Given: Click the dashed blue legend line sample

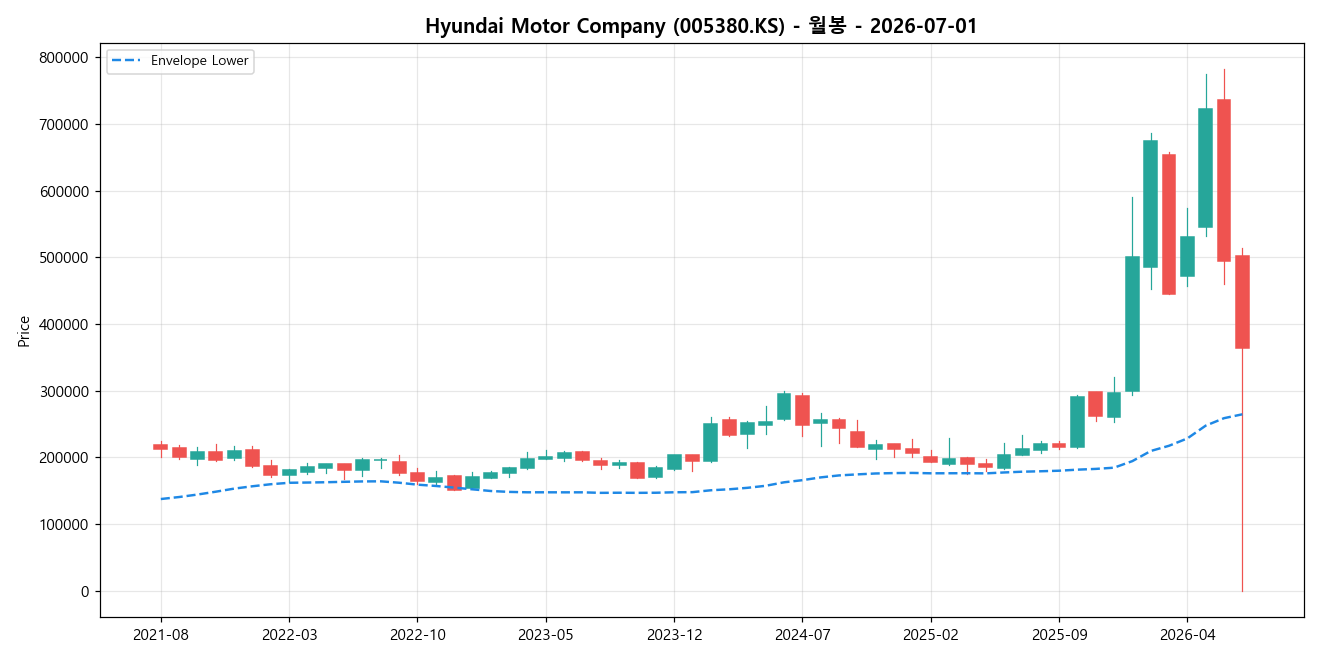Looking at the screenshot, I should pyautogui.click(x=126, y=61).
